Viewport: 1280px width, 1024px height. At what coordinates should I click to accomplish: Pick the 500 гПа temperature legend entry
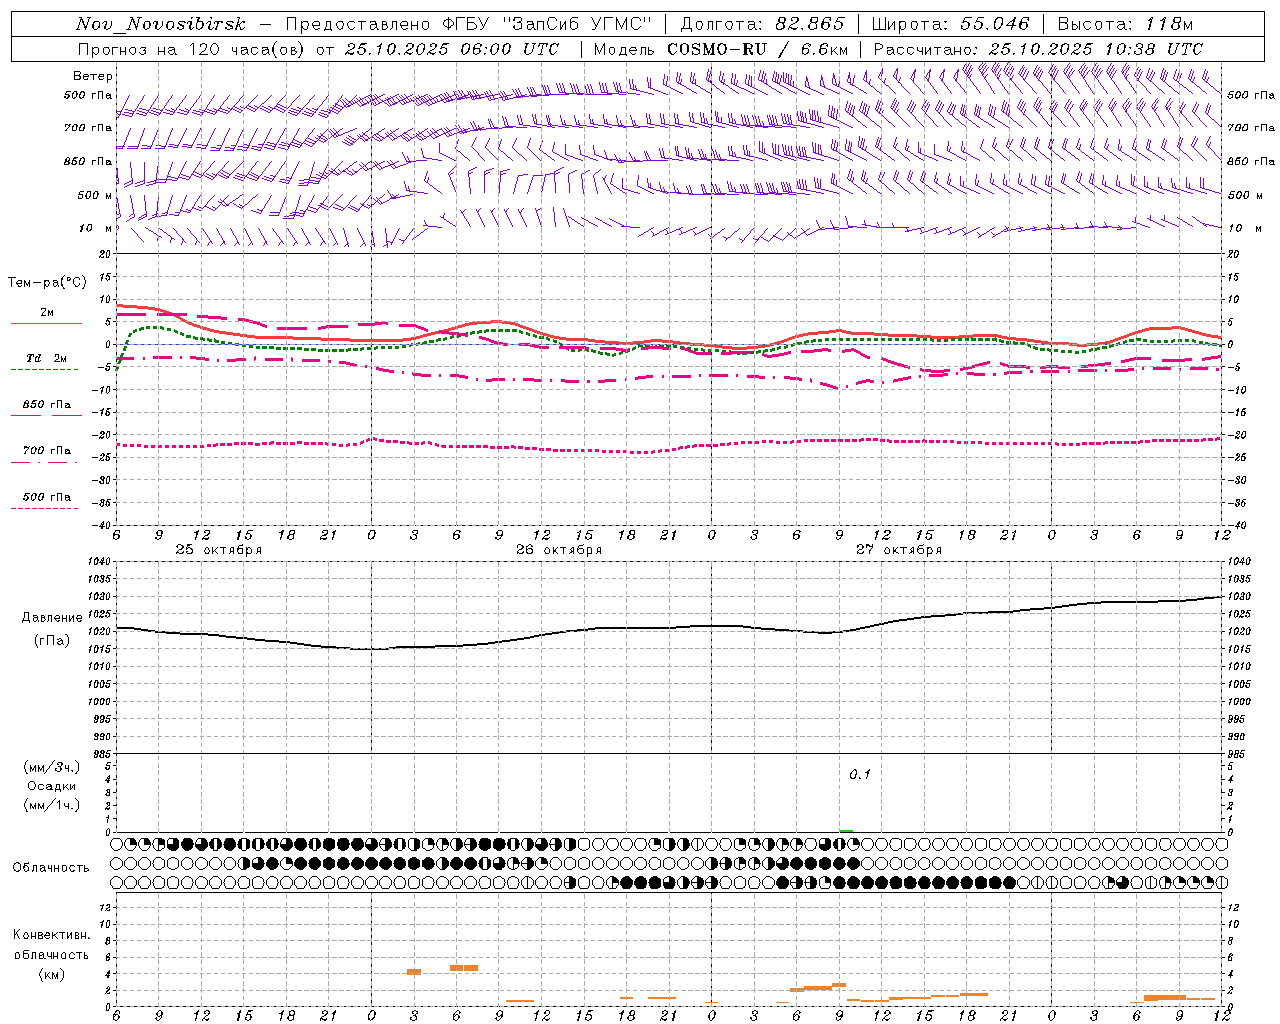click(x=46, y=497)
